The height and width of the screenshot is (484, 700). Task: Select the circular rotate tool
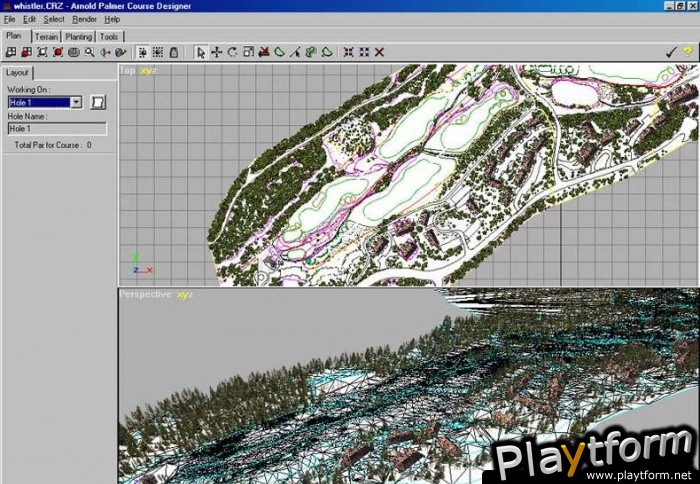click(x=232, y=52)
